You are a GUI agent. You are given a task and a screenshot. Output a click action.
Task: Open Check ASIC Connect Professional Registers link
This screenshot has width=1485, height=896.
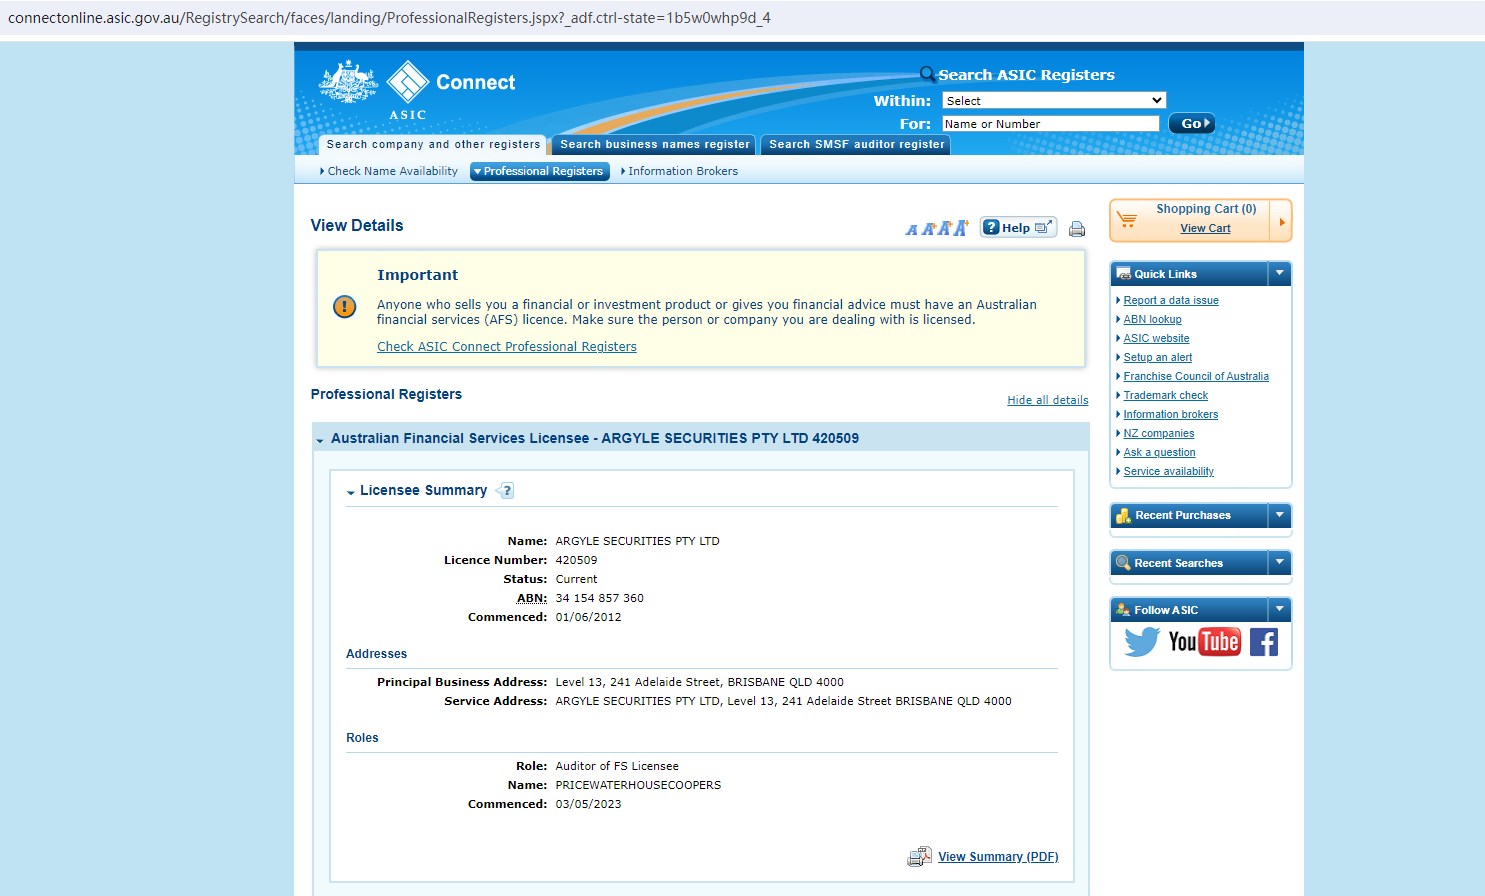coord(507,347)
